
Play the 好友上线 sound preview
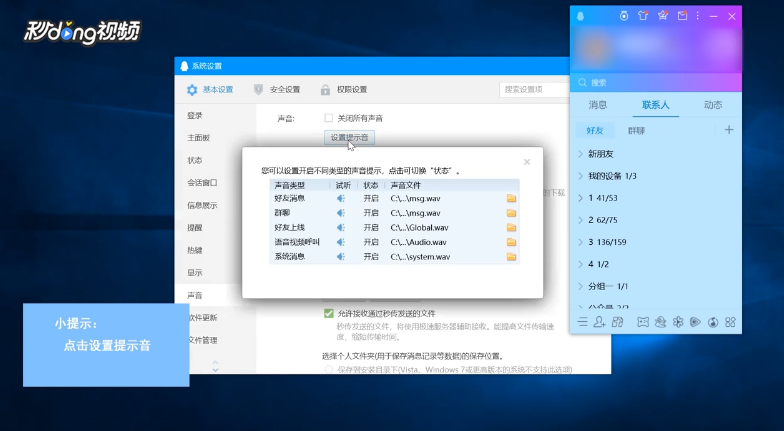341,228
